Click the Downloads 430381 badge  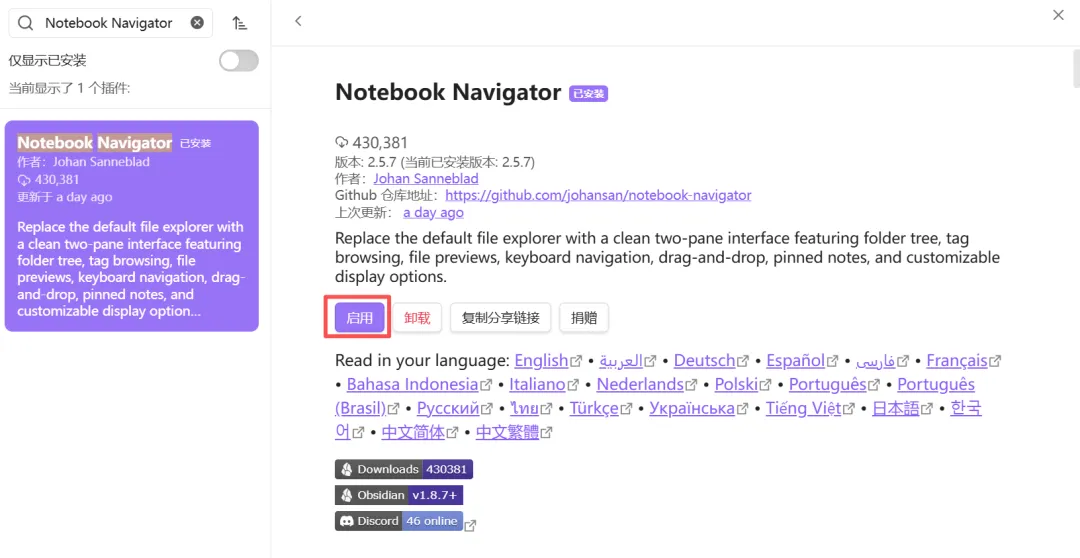404,469
